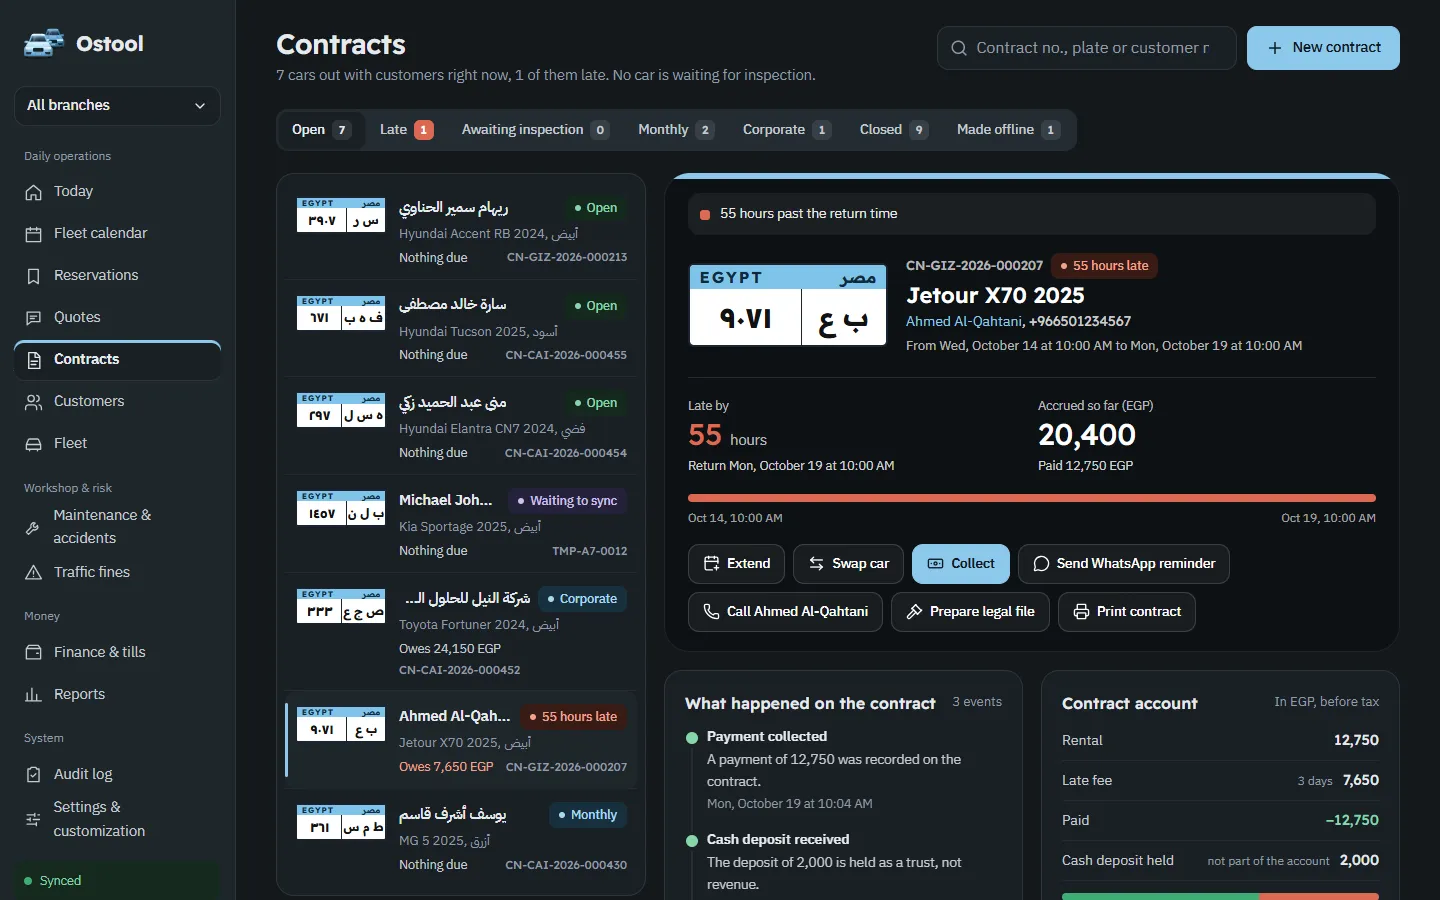This screenshot has height=900, width=1440.
Task: Expand the All branches dropdown
Action: [117, 105]
